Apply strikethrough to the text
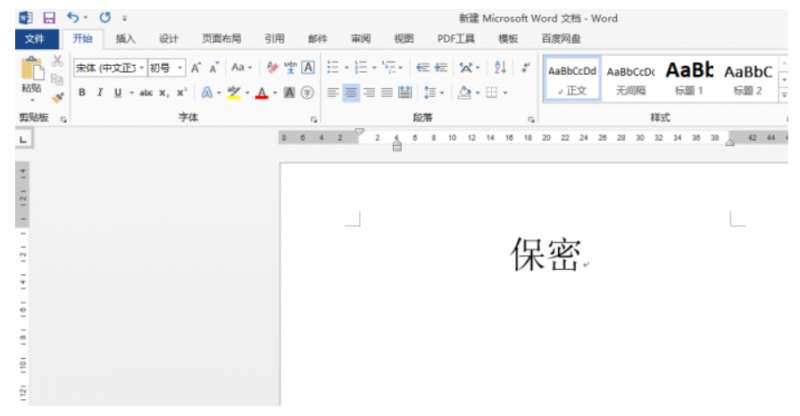Viewport: 800px width, 416px height. 146,92
